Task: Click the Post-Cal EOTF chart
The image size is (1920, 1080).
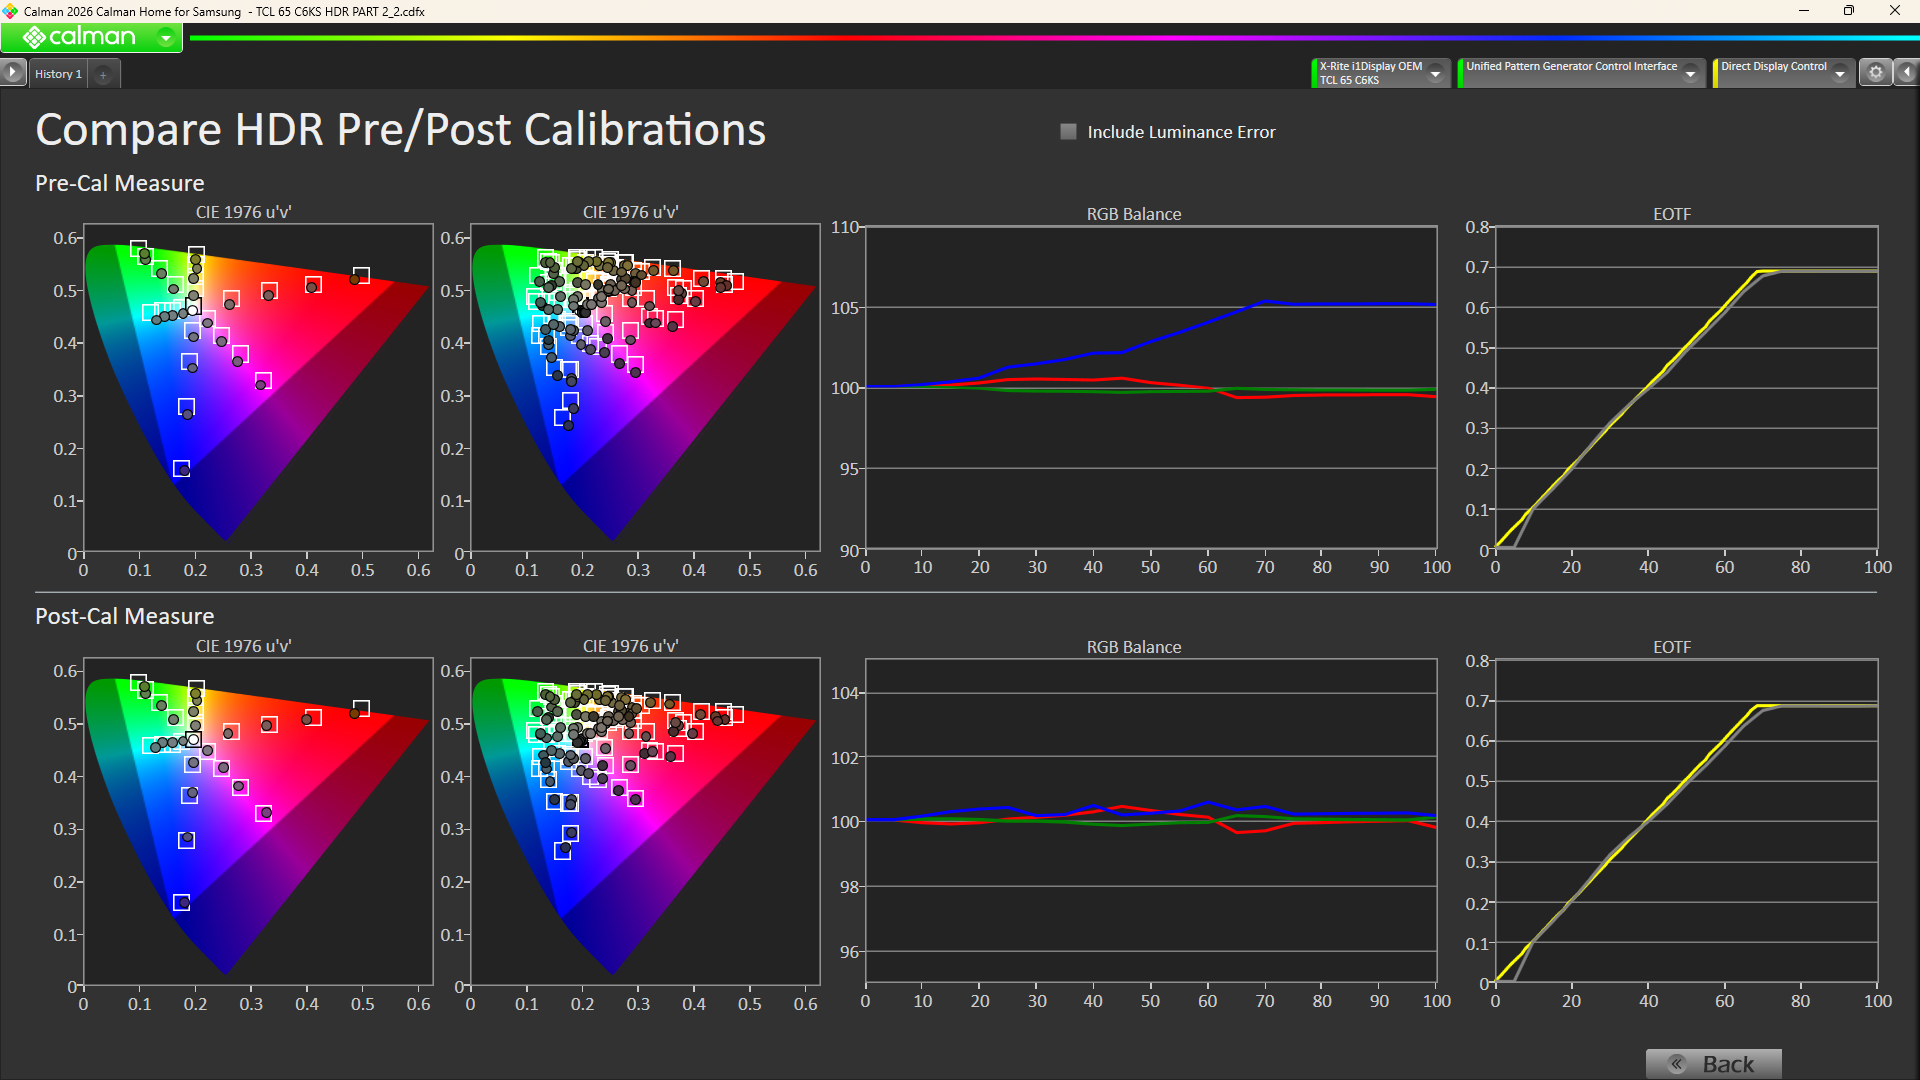Action: (1686, 820)
